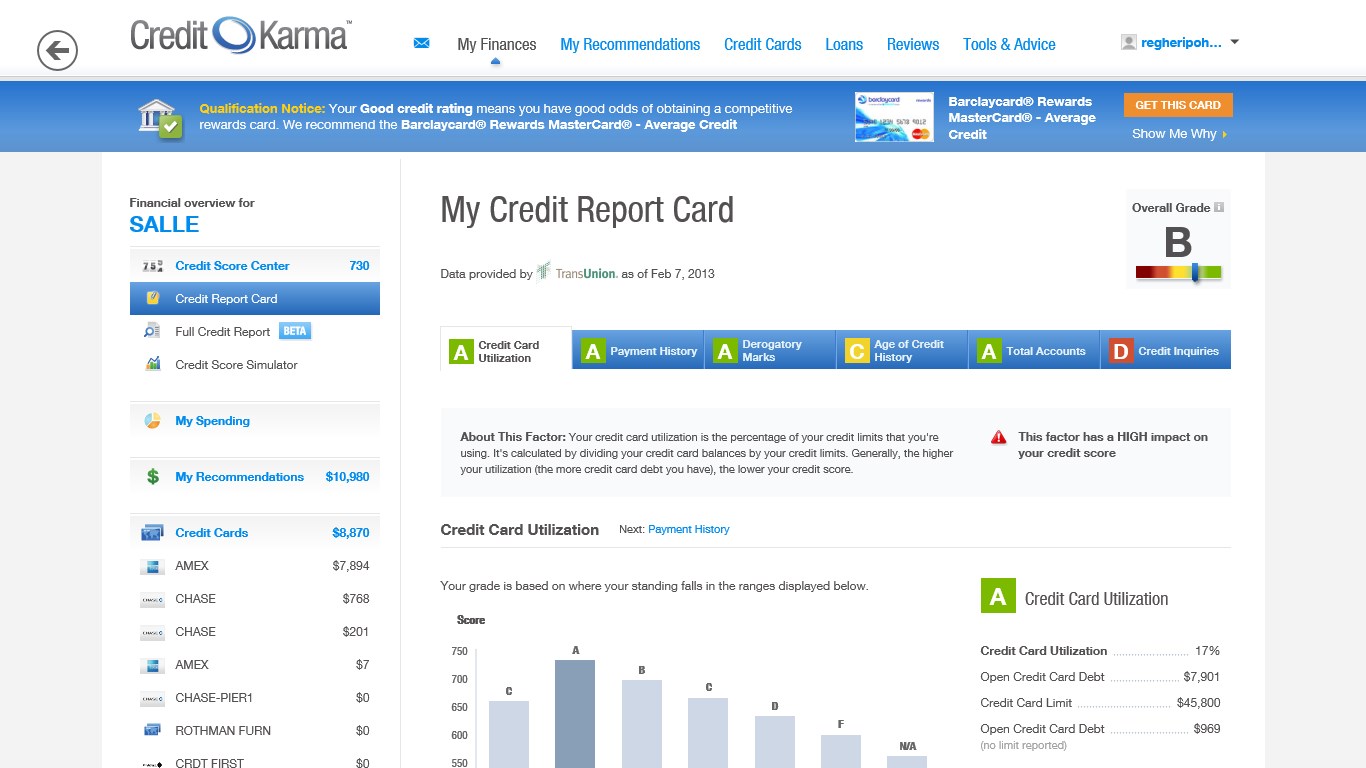Expand Show Me Why arrow
This screenshot has height=768, width=1366.
click(x=1224, y=134)
